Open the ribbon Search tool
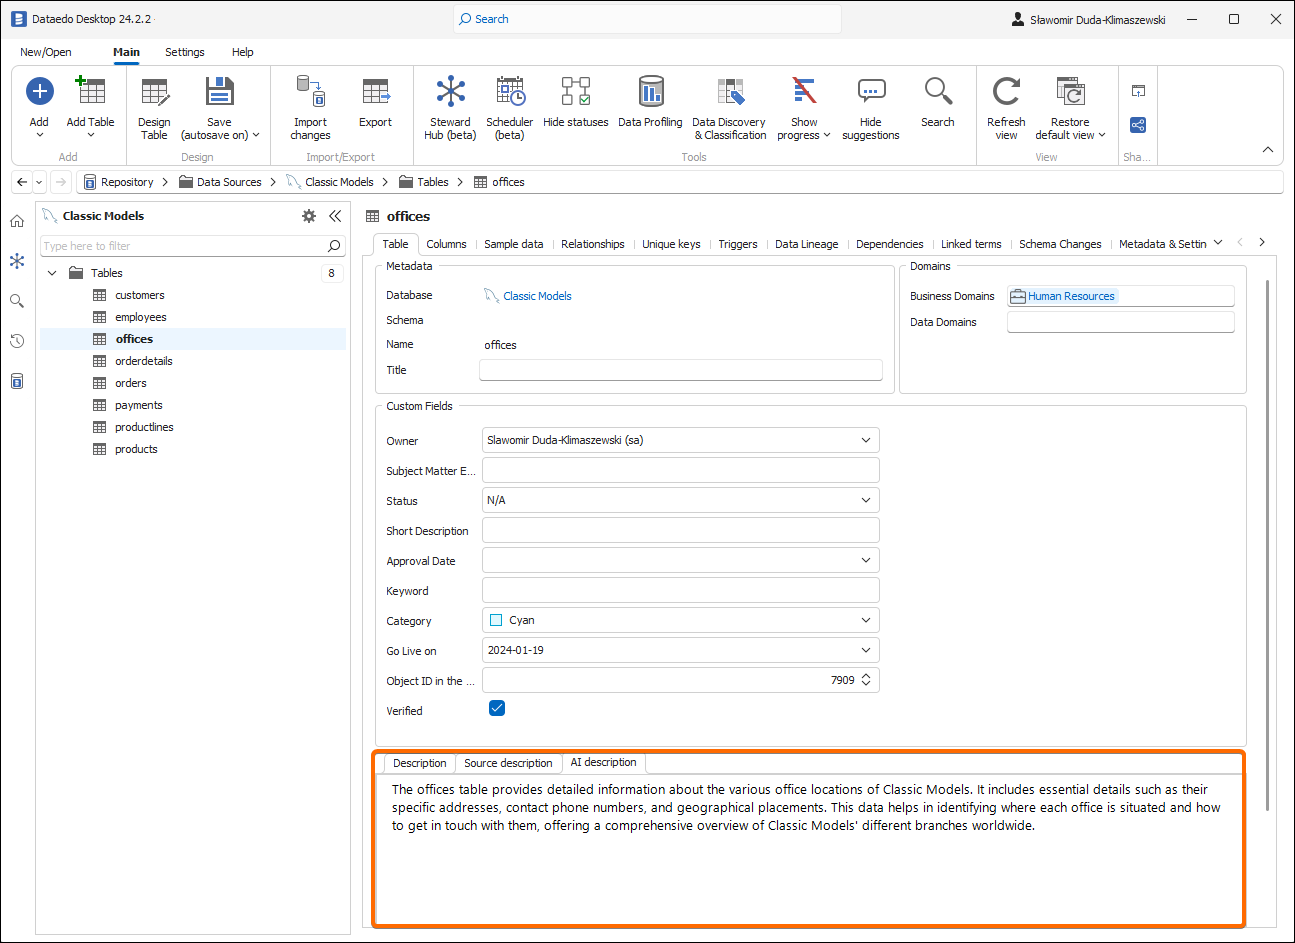Viewport: 1295px width, 943px height. [938, 92]
